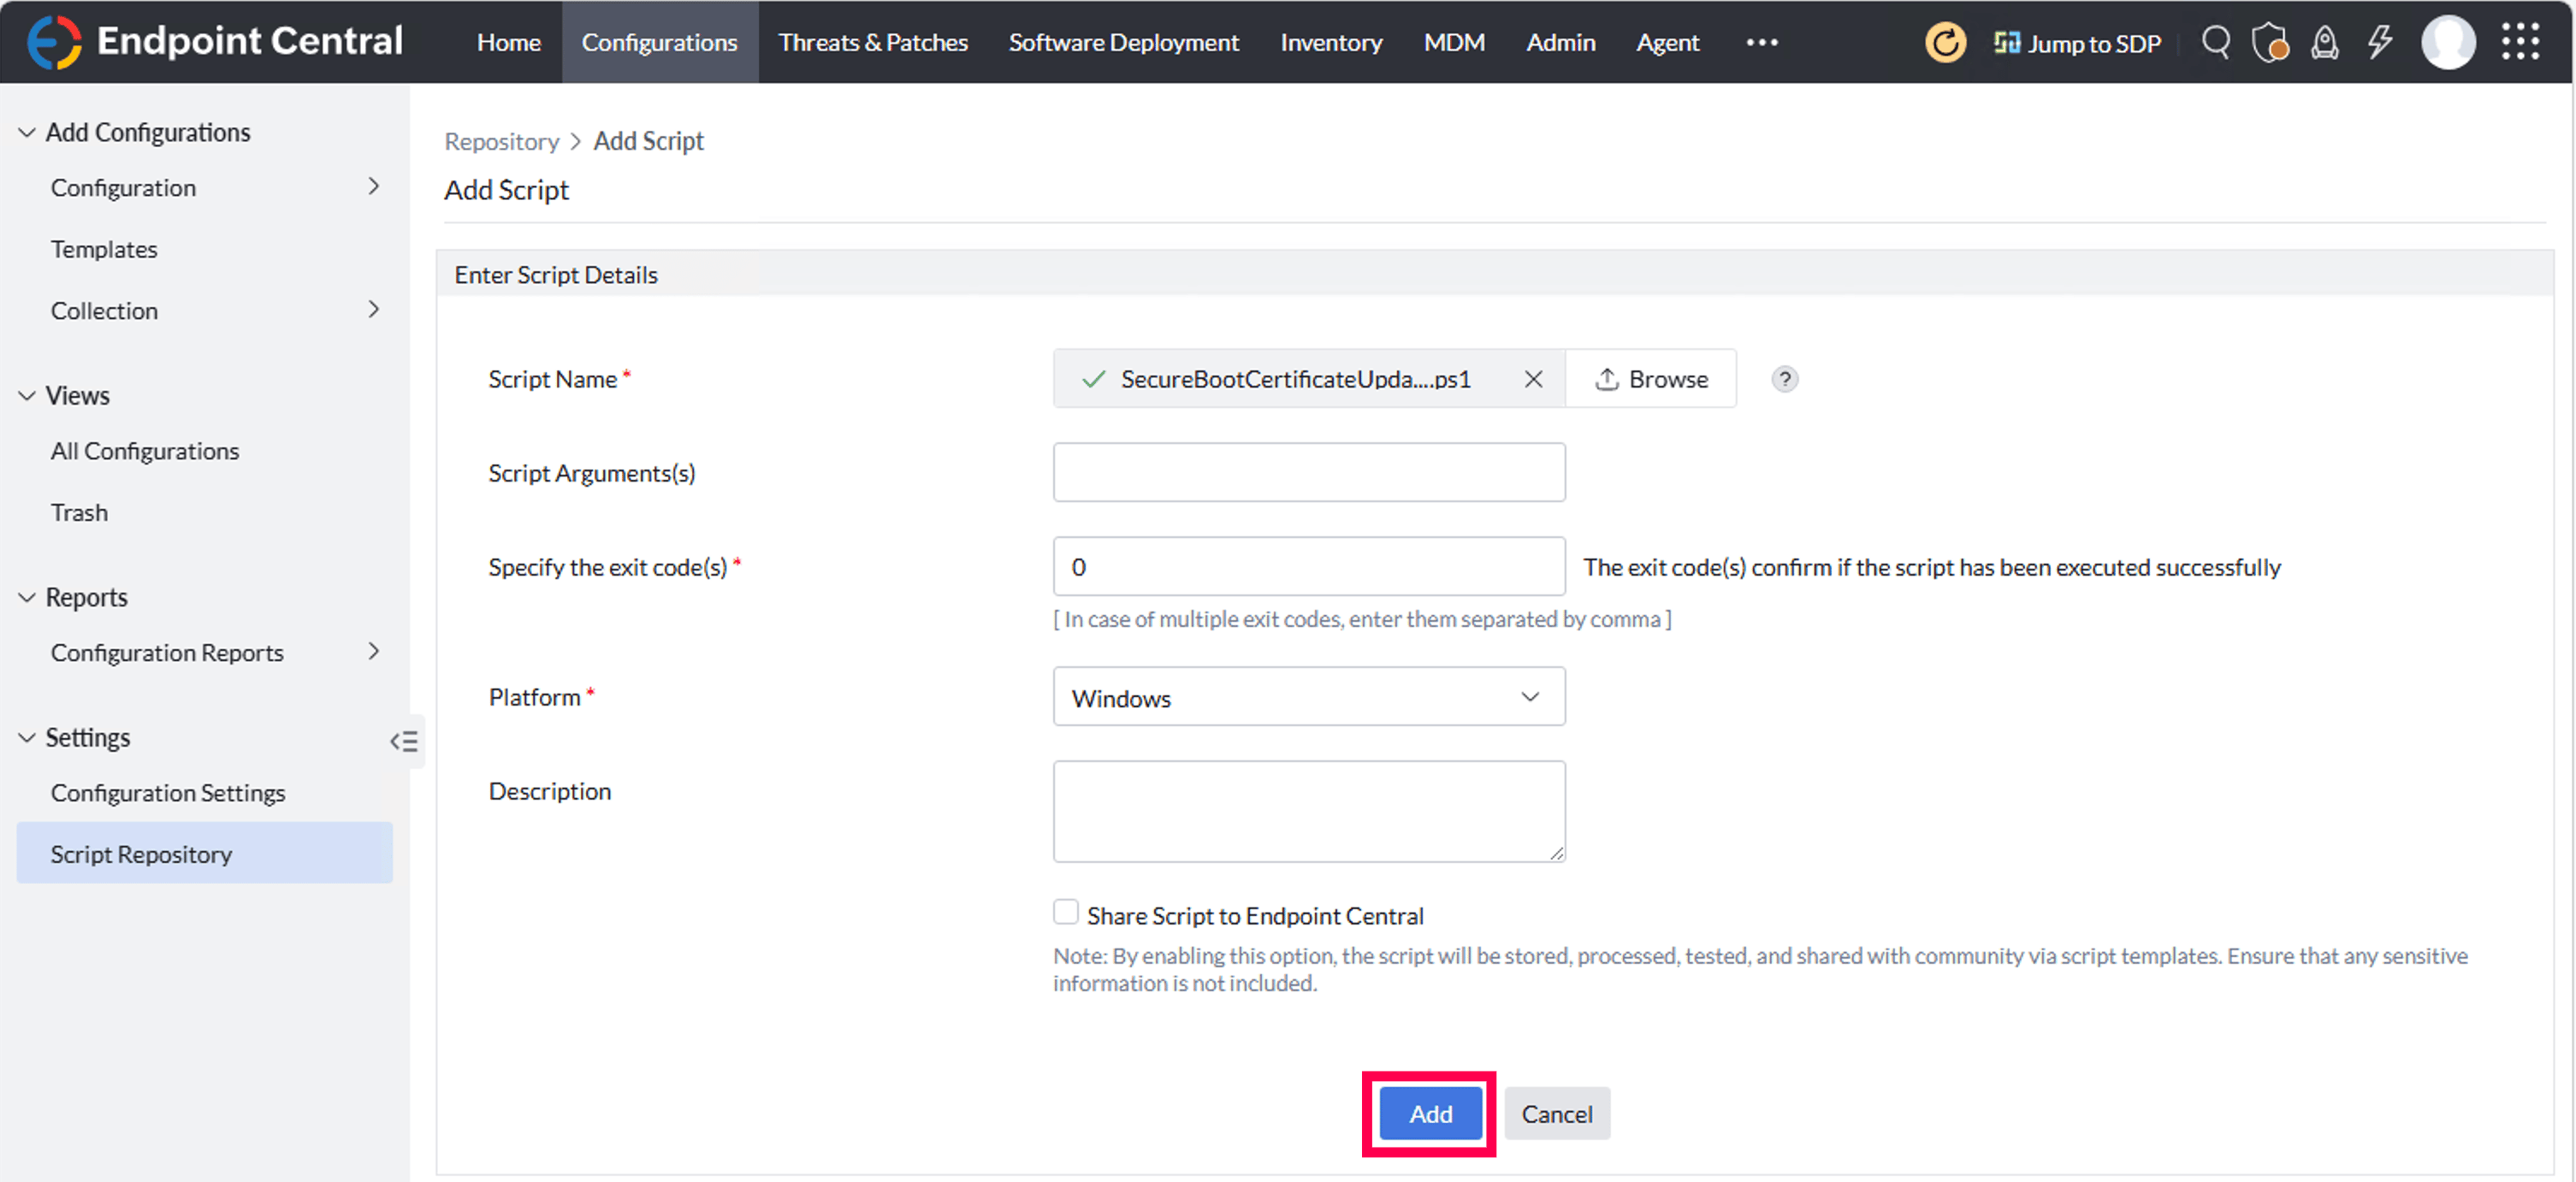Open the user profile avatar

click(2448, 42)
